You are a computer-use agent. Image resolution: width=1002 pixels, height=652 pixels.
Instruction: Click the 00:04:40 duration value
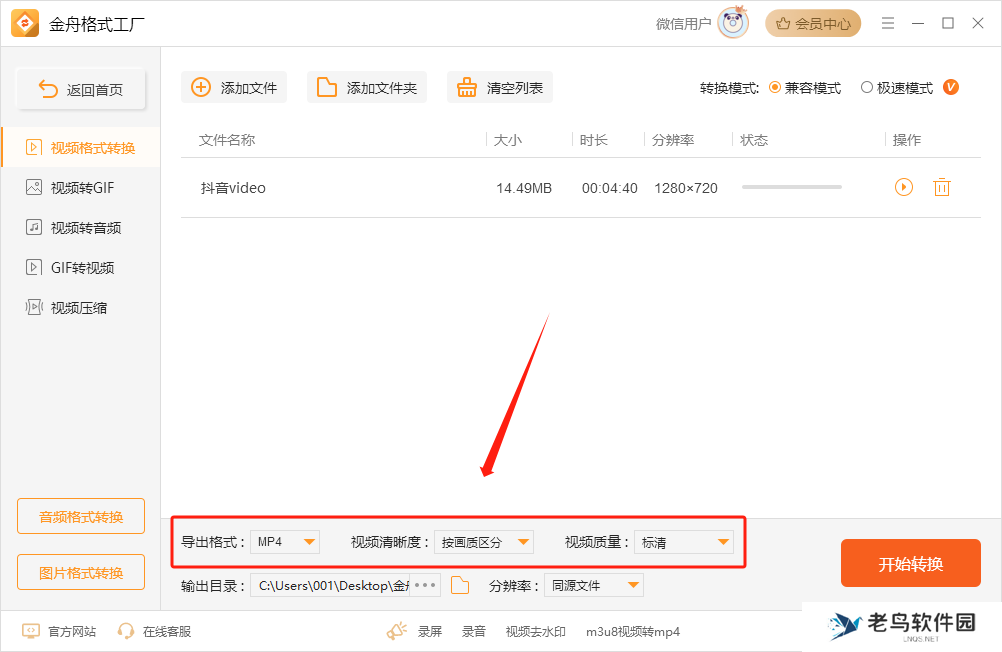click(610, 188)
